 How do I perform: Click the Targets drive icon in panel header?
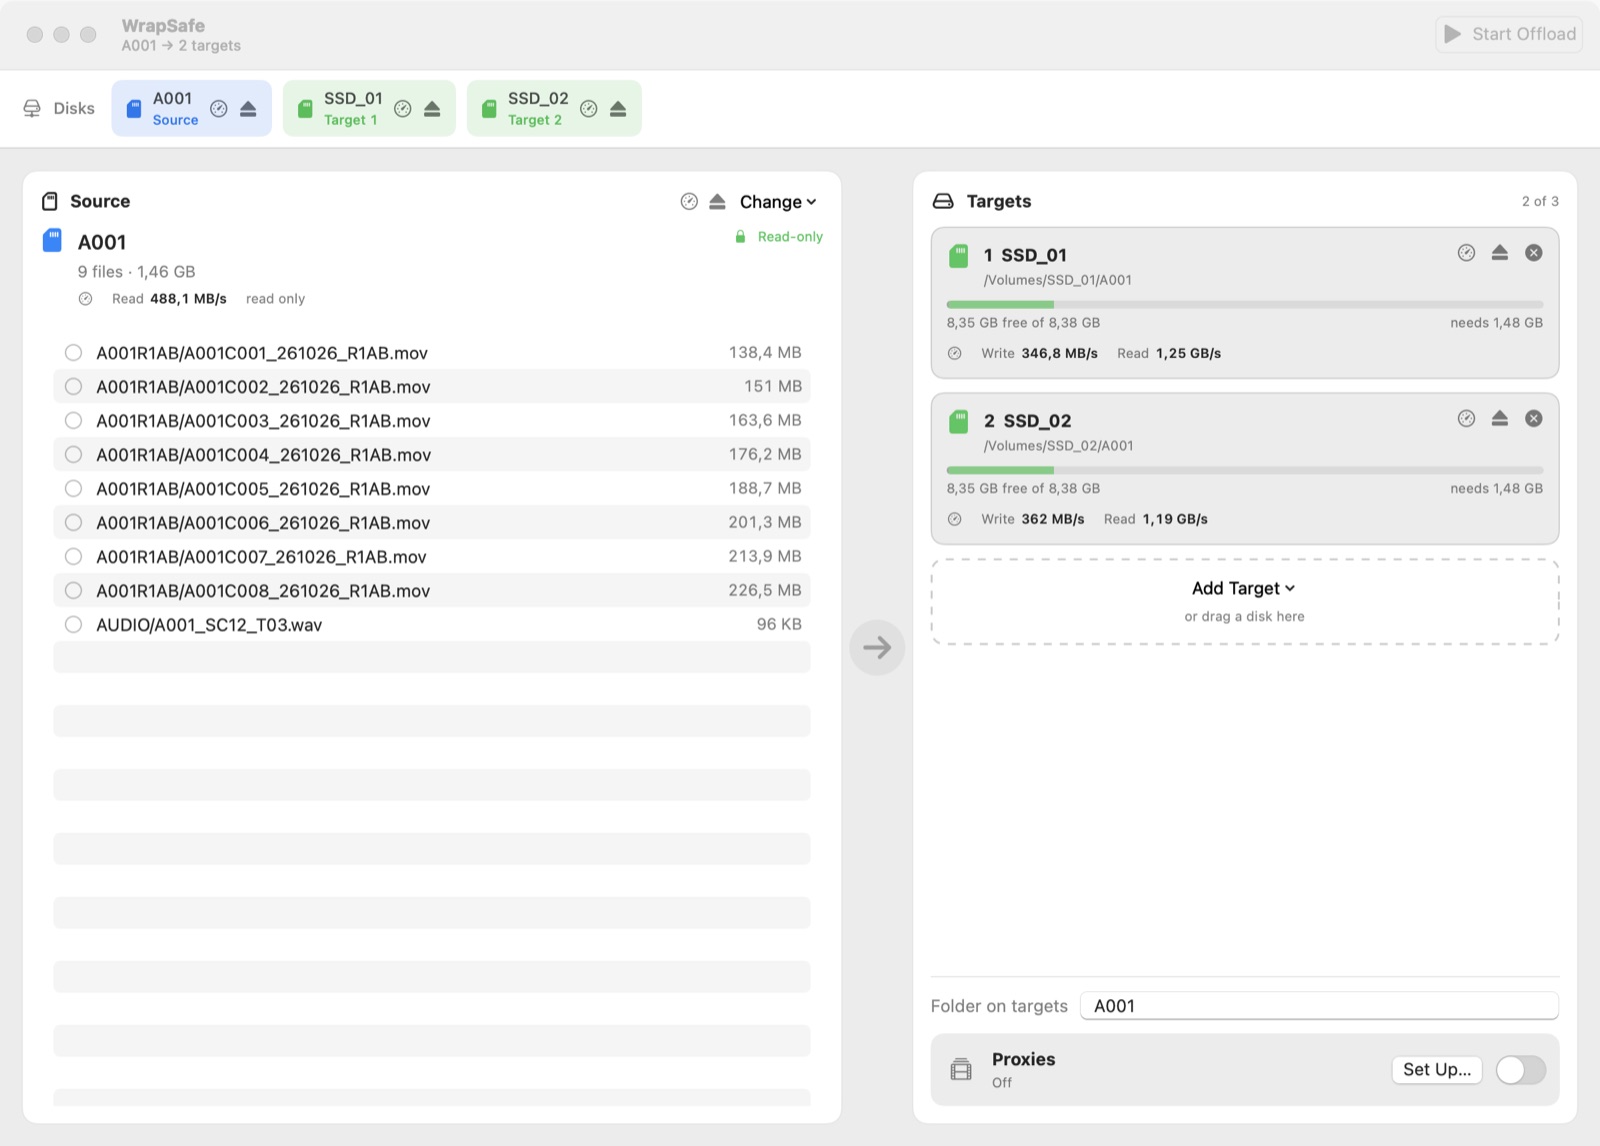(x=943, y=202)
